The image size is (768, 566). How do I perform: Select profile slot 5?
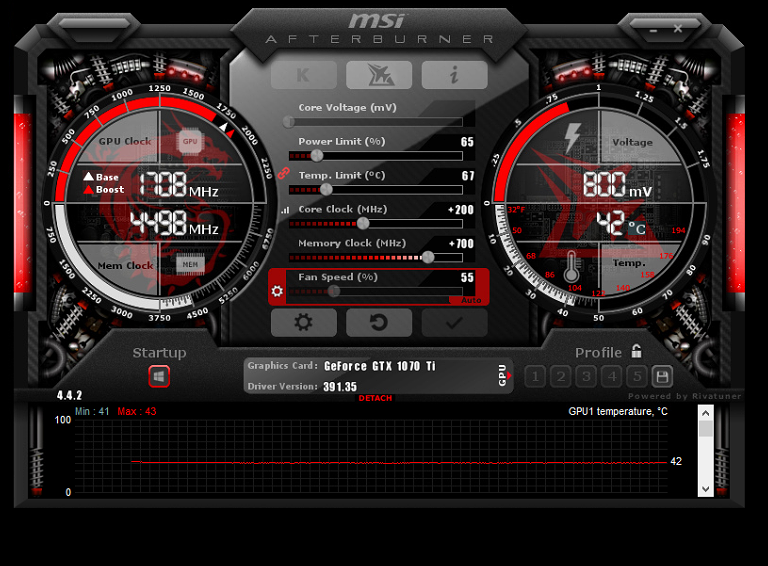[637, 377]
